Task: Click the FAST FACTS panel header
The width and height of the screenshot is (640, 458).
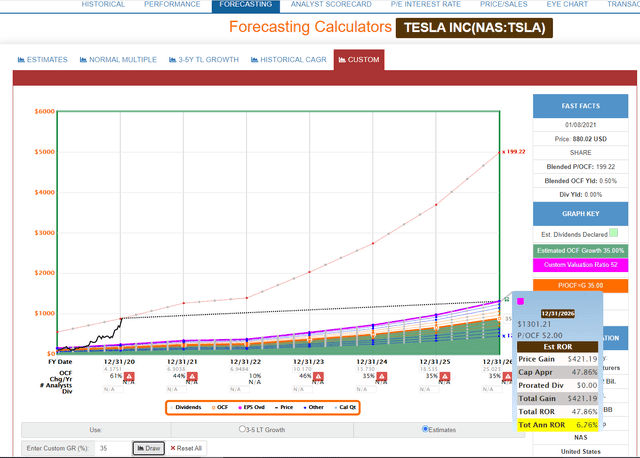Action: click(580, 106)
